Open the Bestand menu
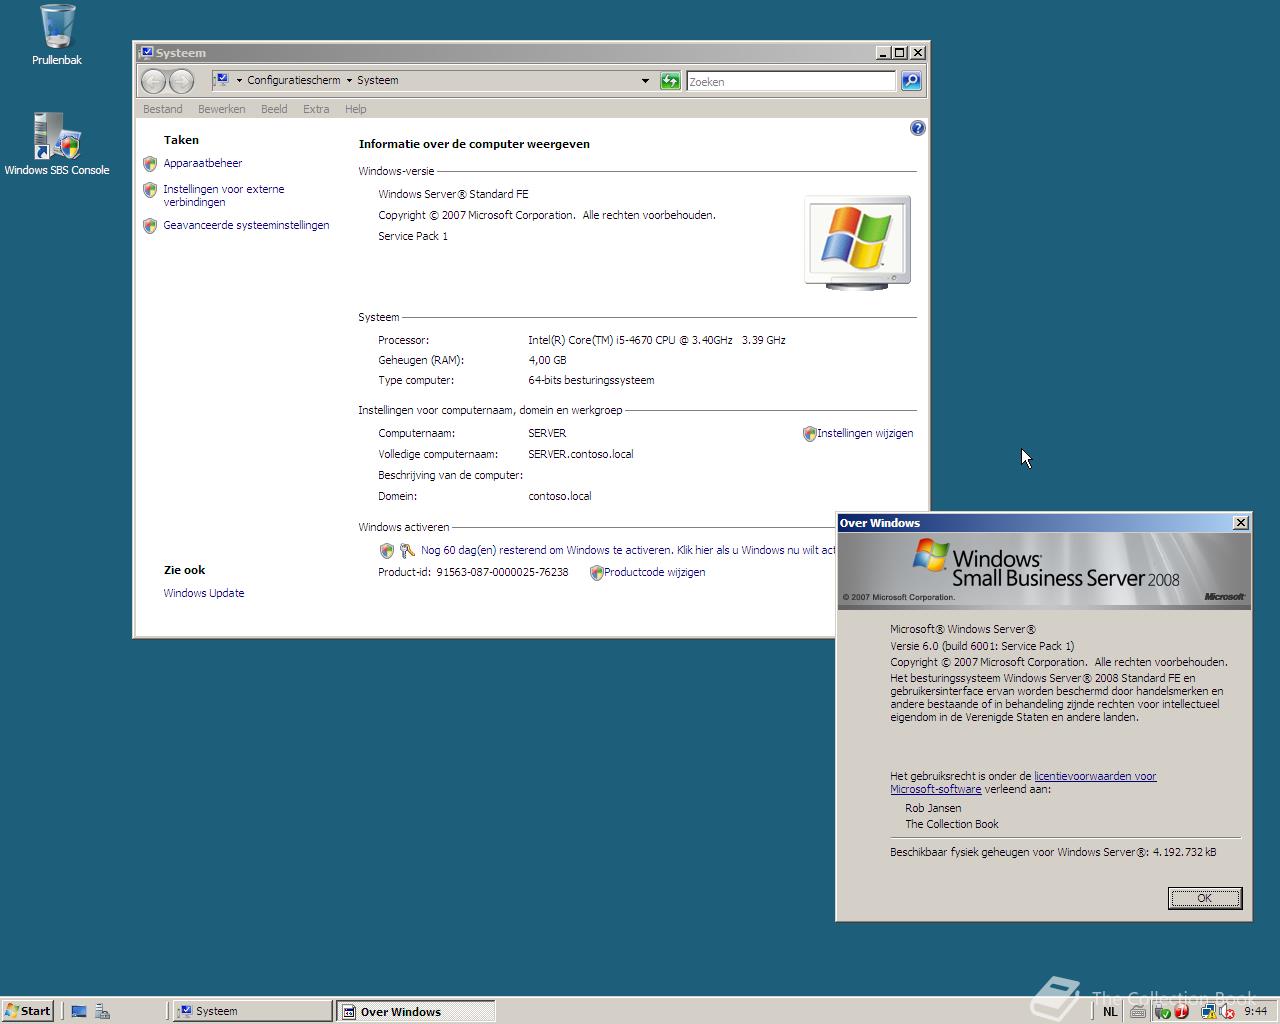Screen dimensions: 1280x1024 (163, 109)
